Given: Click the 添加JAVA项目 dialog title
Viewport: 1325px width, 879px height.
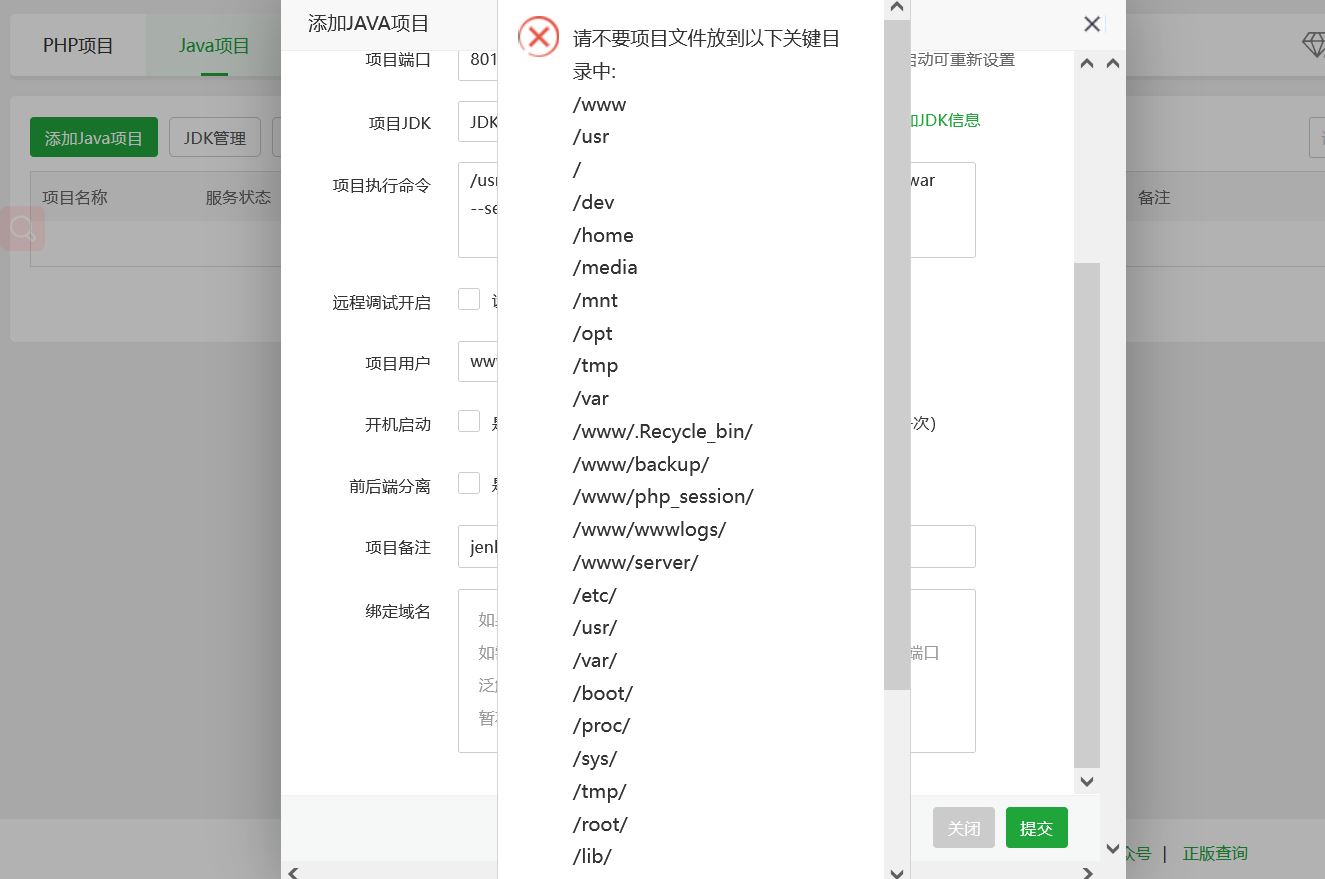Looking at the screenshot, I should point(368,24).
